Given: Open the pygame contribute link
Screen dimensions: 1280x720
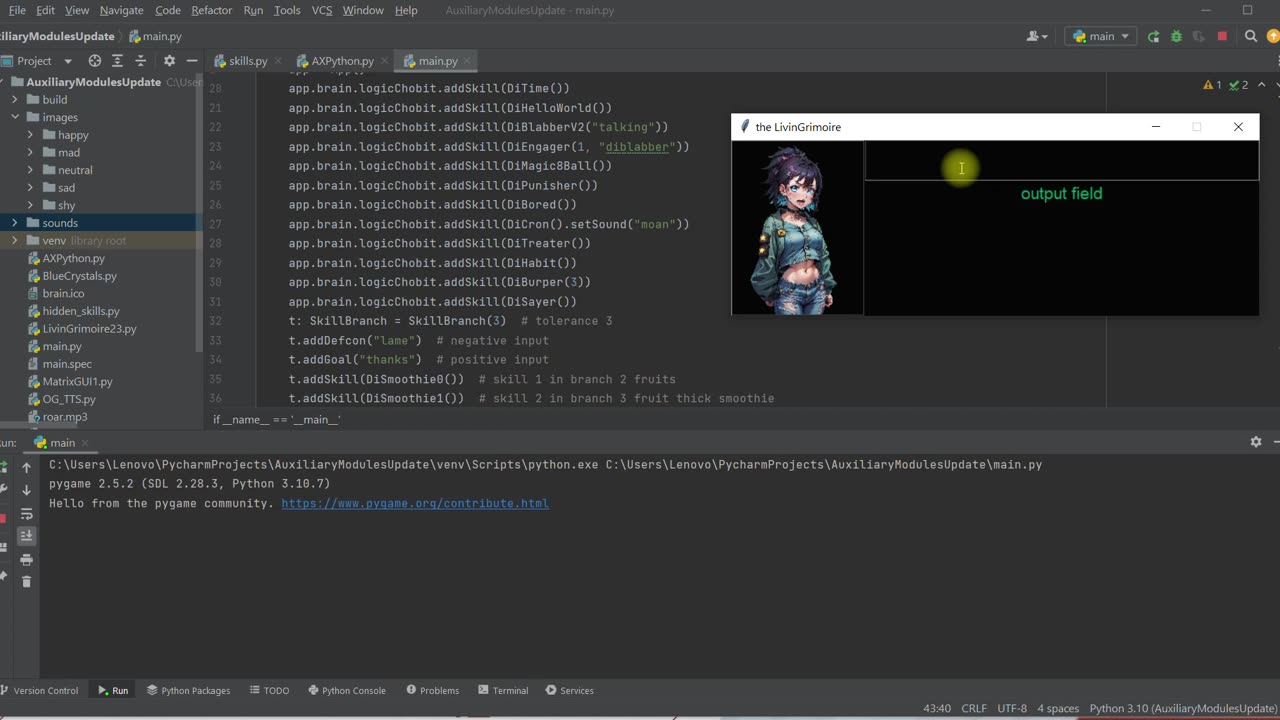Looking at the screenshot, I should click(x=415, y=503).
